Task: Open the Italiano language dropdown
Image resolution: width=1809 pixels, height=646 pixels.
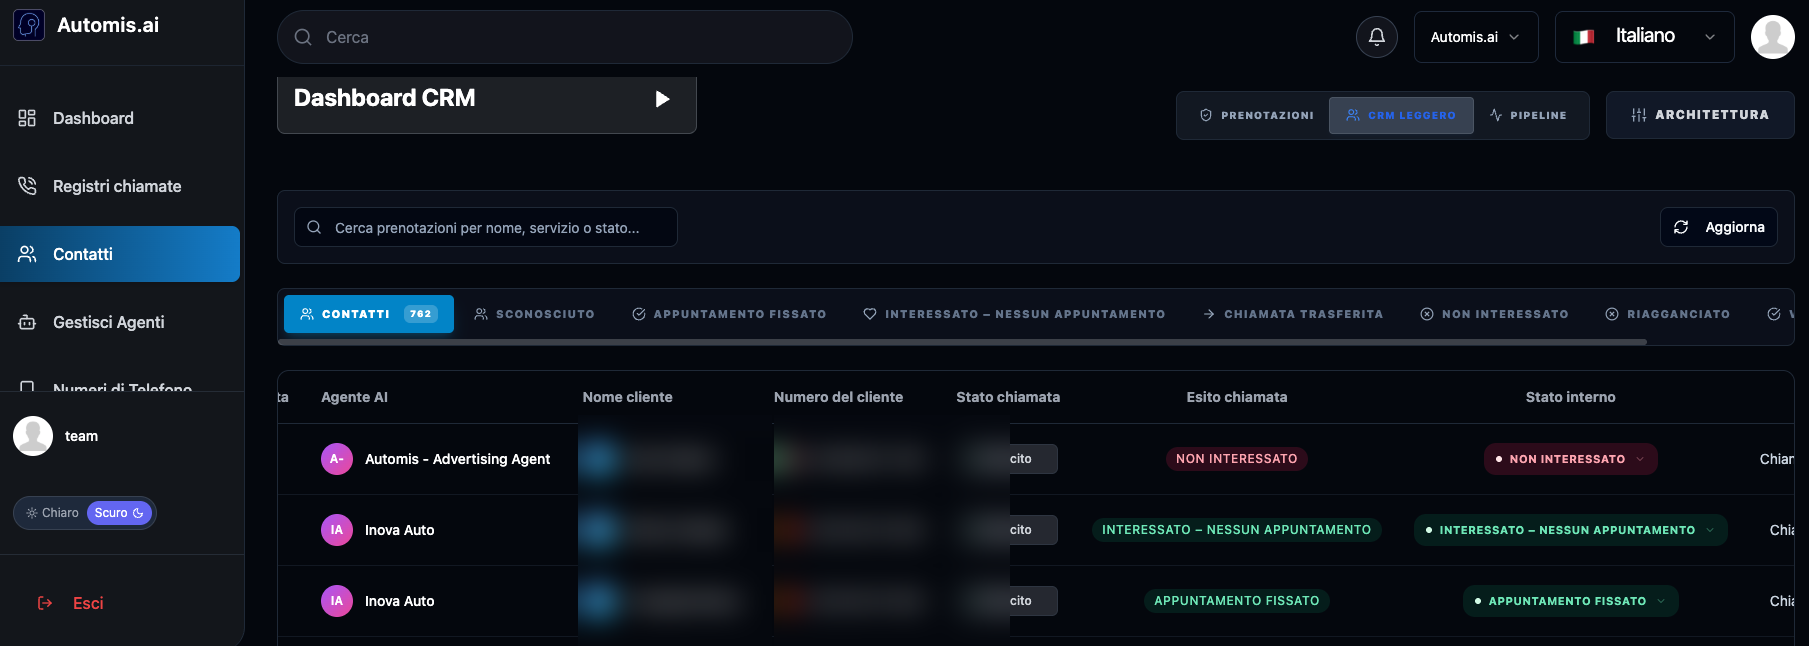Action: click(1645, 37)
